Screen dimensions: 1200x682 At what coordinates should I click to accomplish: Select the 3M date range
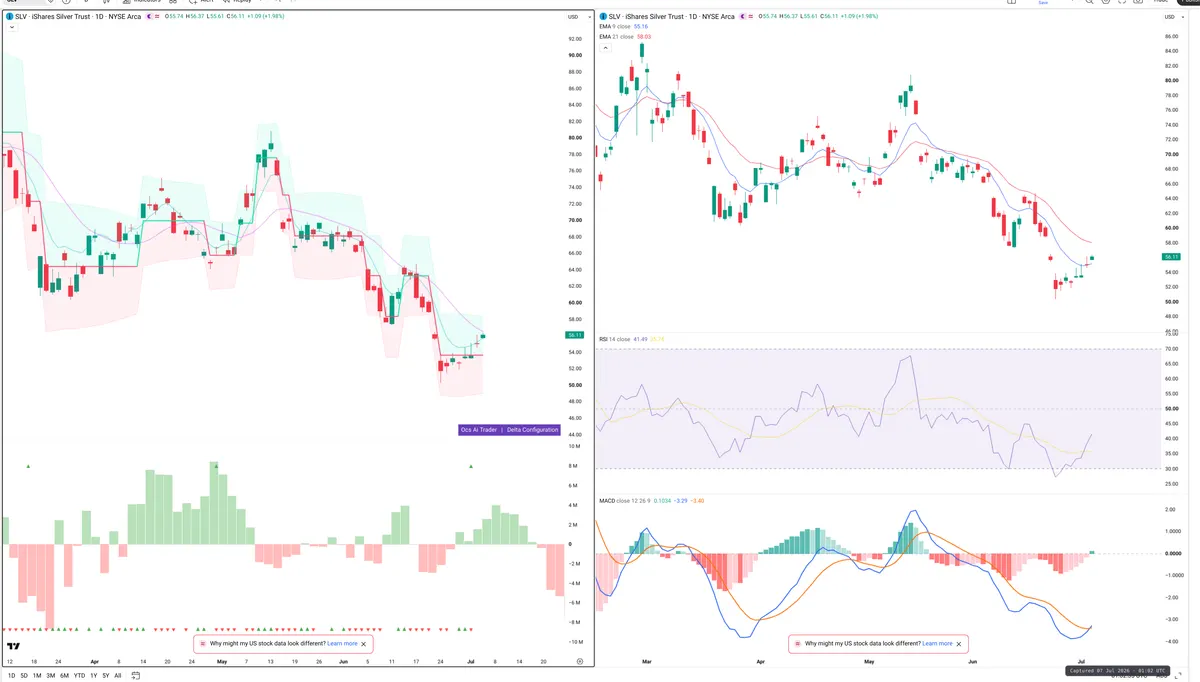(x=50, y=676)
